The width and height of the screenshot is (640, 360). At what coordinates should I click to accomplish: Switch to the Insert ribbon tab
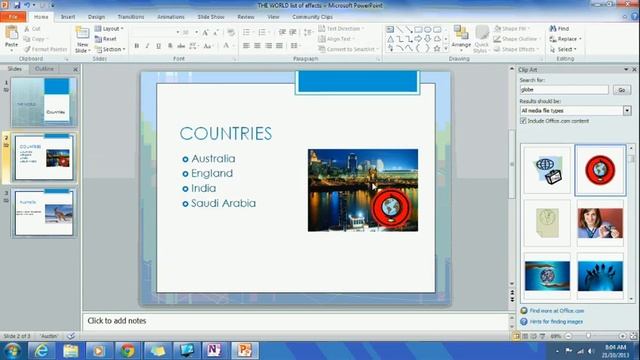pos(68,17)
